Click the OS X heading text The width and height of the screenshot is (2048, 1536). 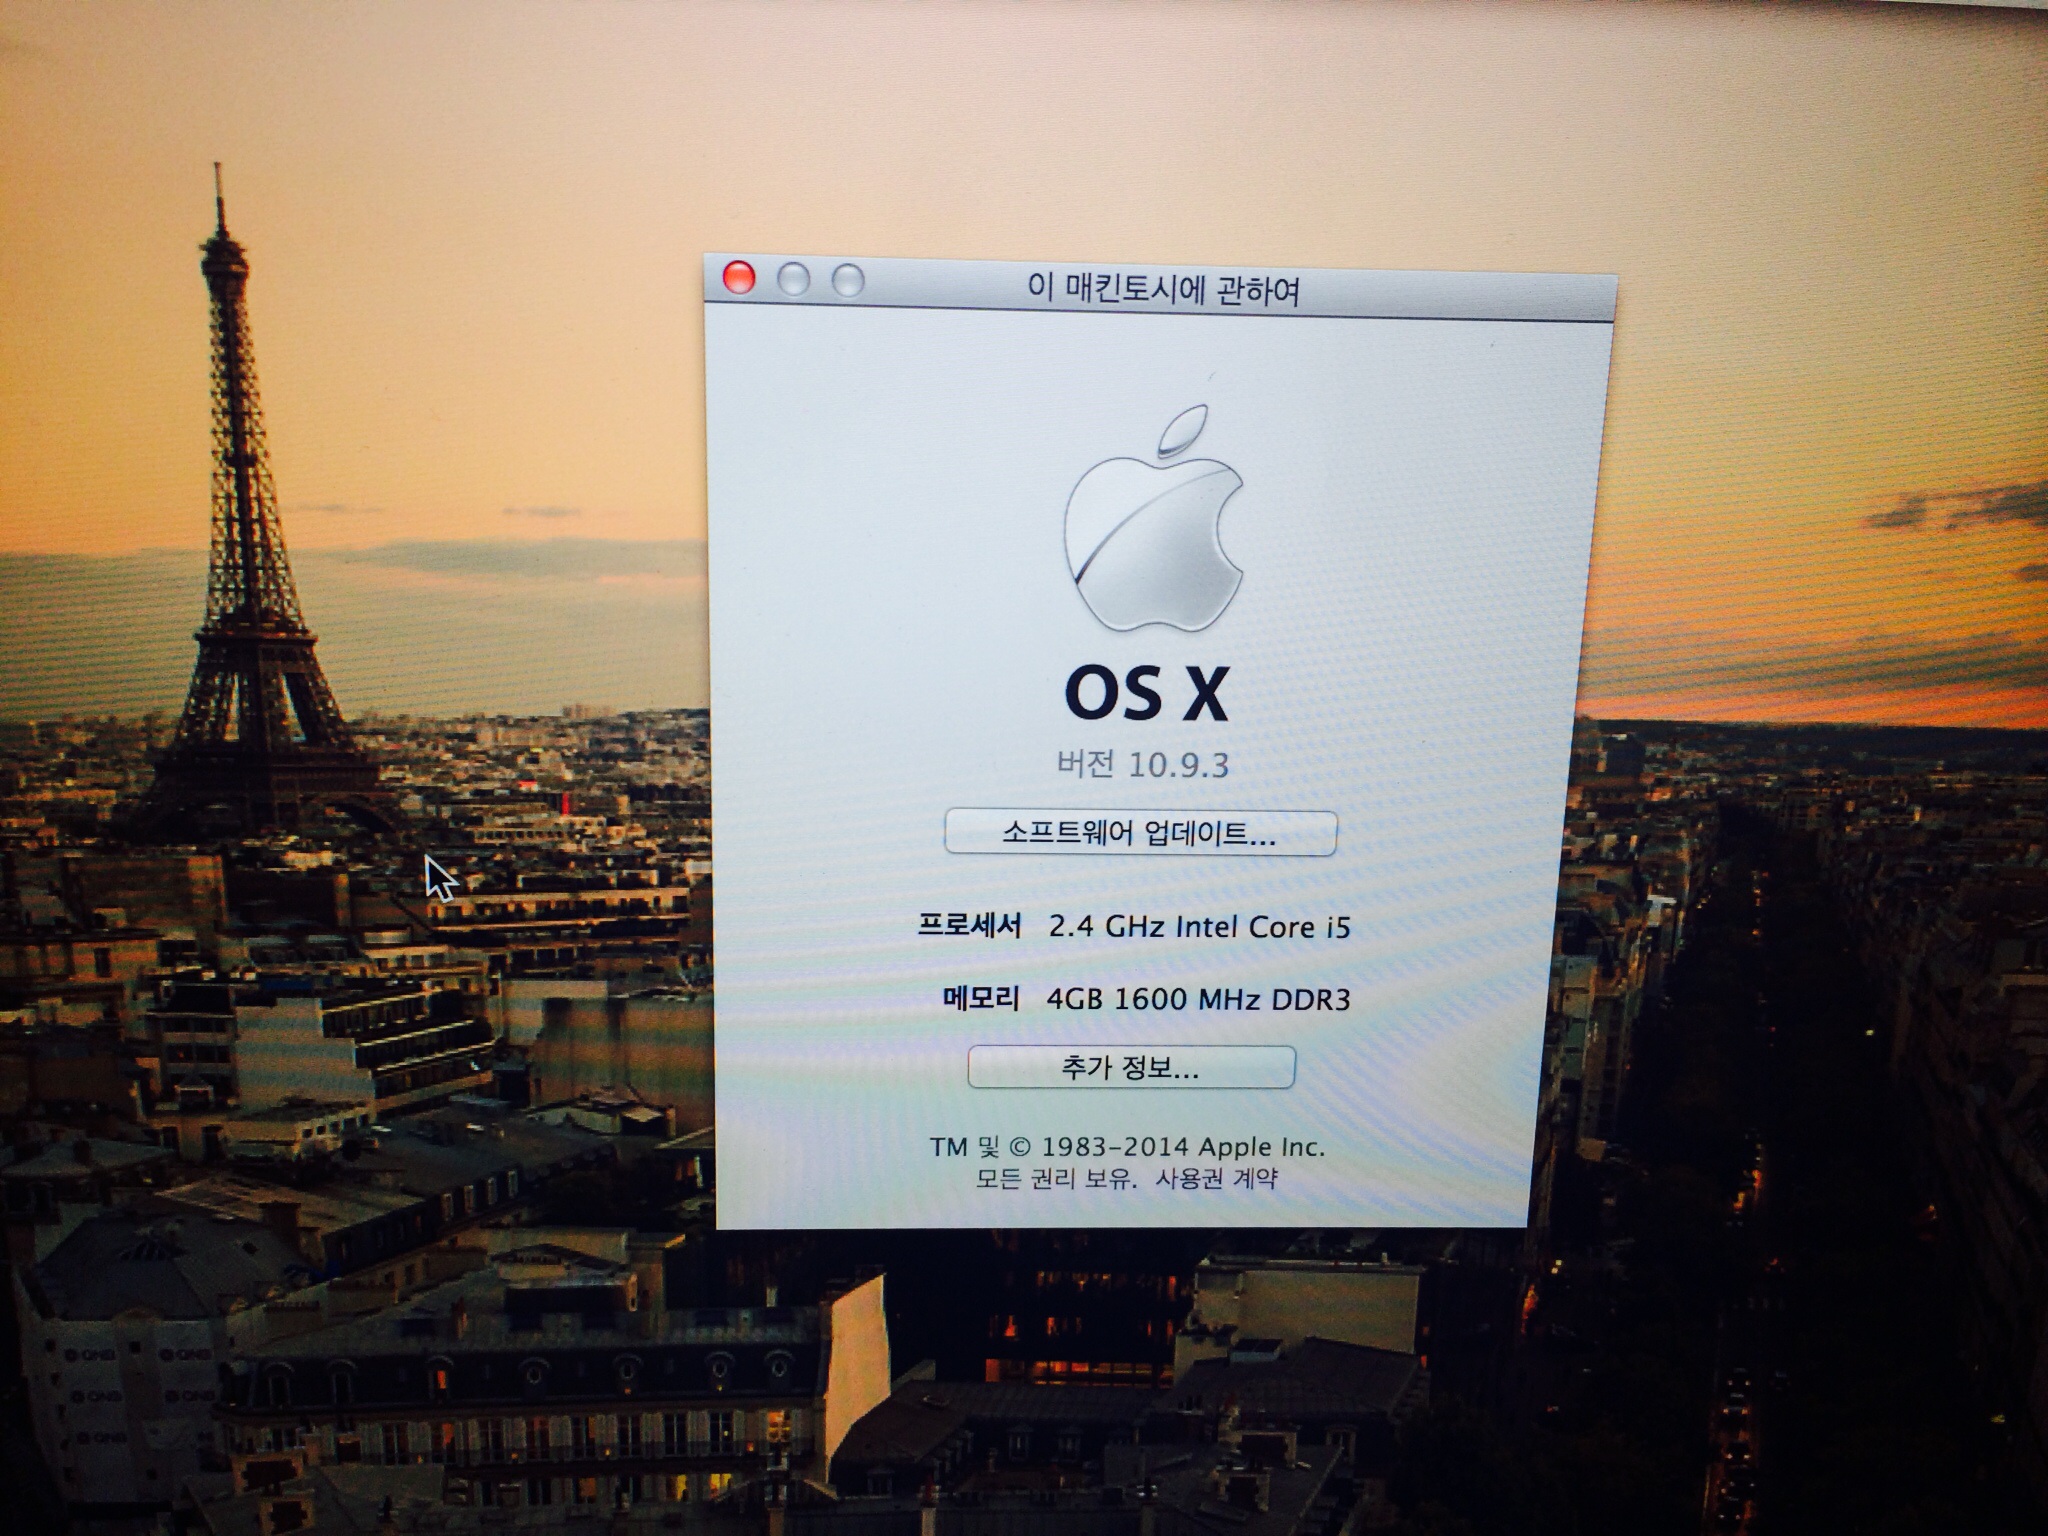[1146, 692]
